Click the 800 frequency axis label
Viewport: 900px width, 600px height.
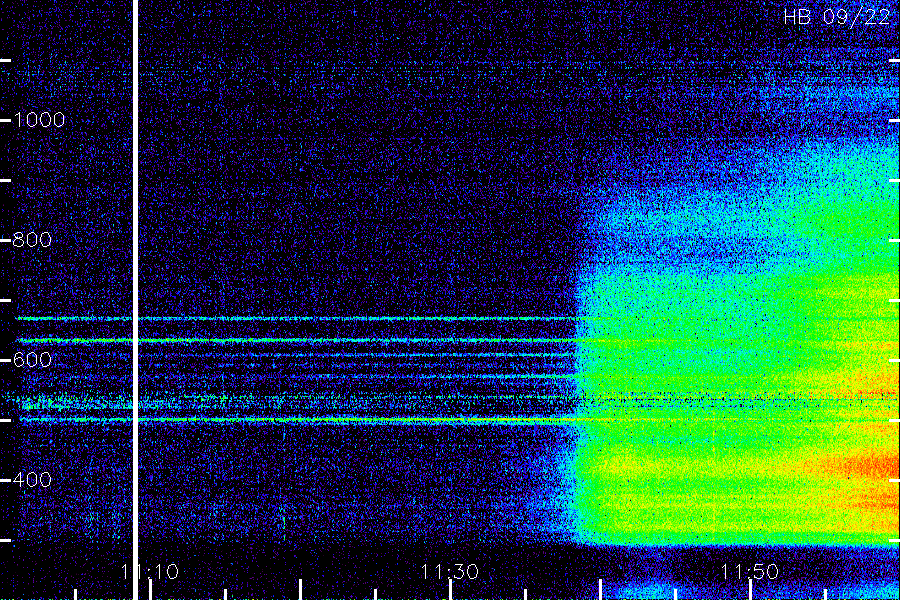click(x=32, y=239)
